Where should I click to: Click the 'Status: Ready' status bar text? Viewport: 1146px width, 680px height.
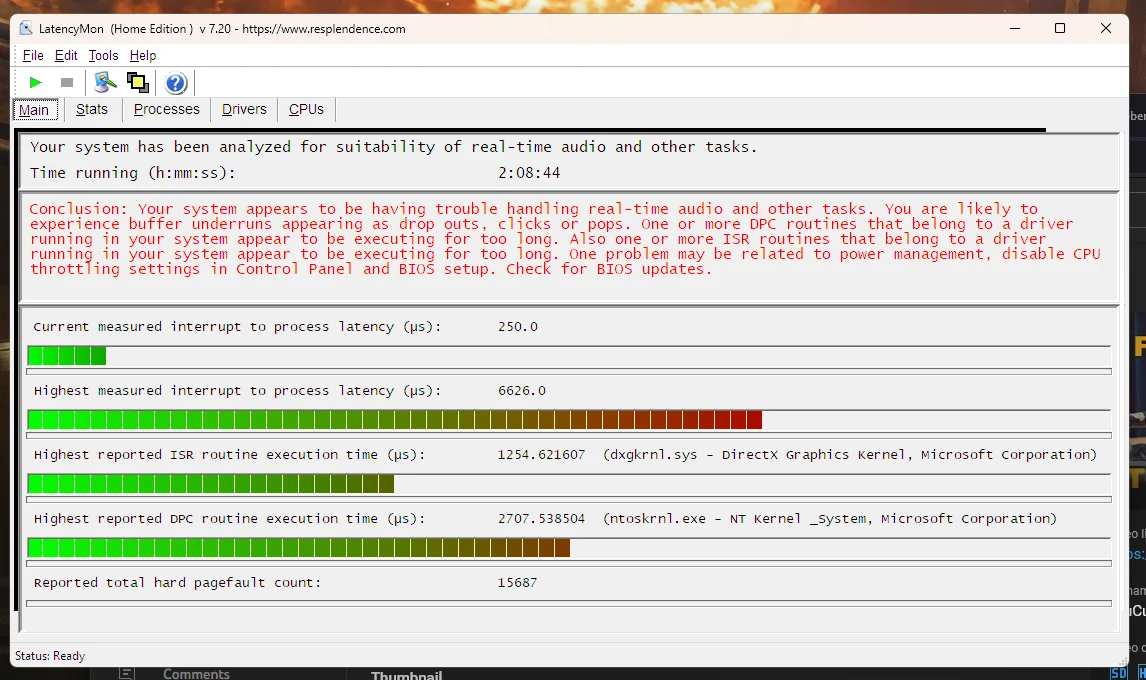pyautogui.click(x=50, y=656)
